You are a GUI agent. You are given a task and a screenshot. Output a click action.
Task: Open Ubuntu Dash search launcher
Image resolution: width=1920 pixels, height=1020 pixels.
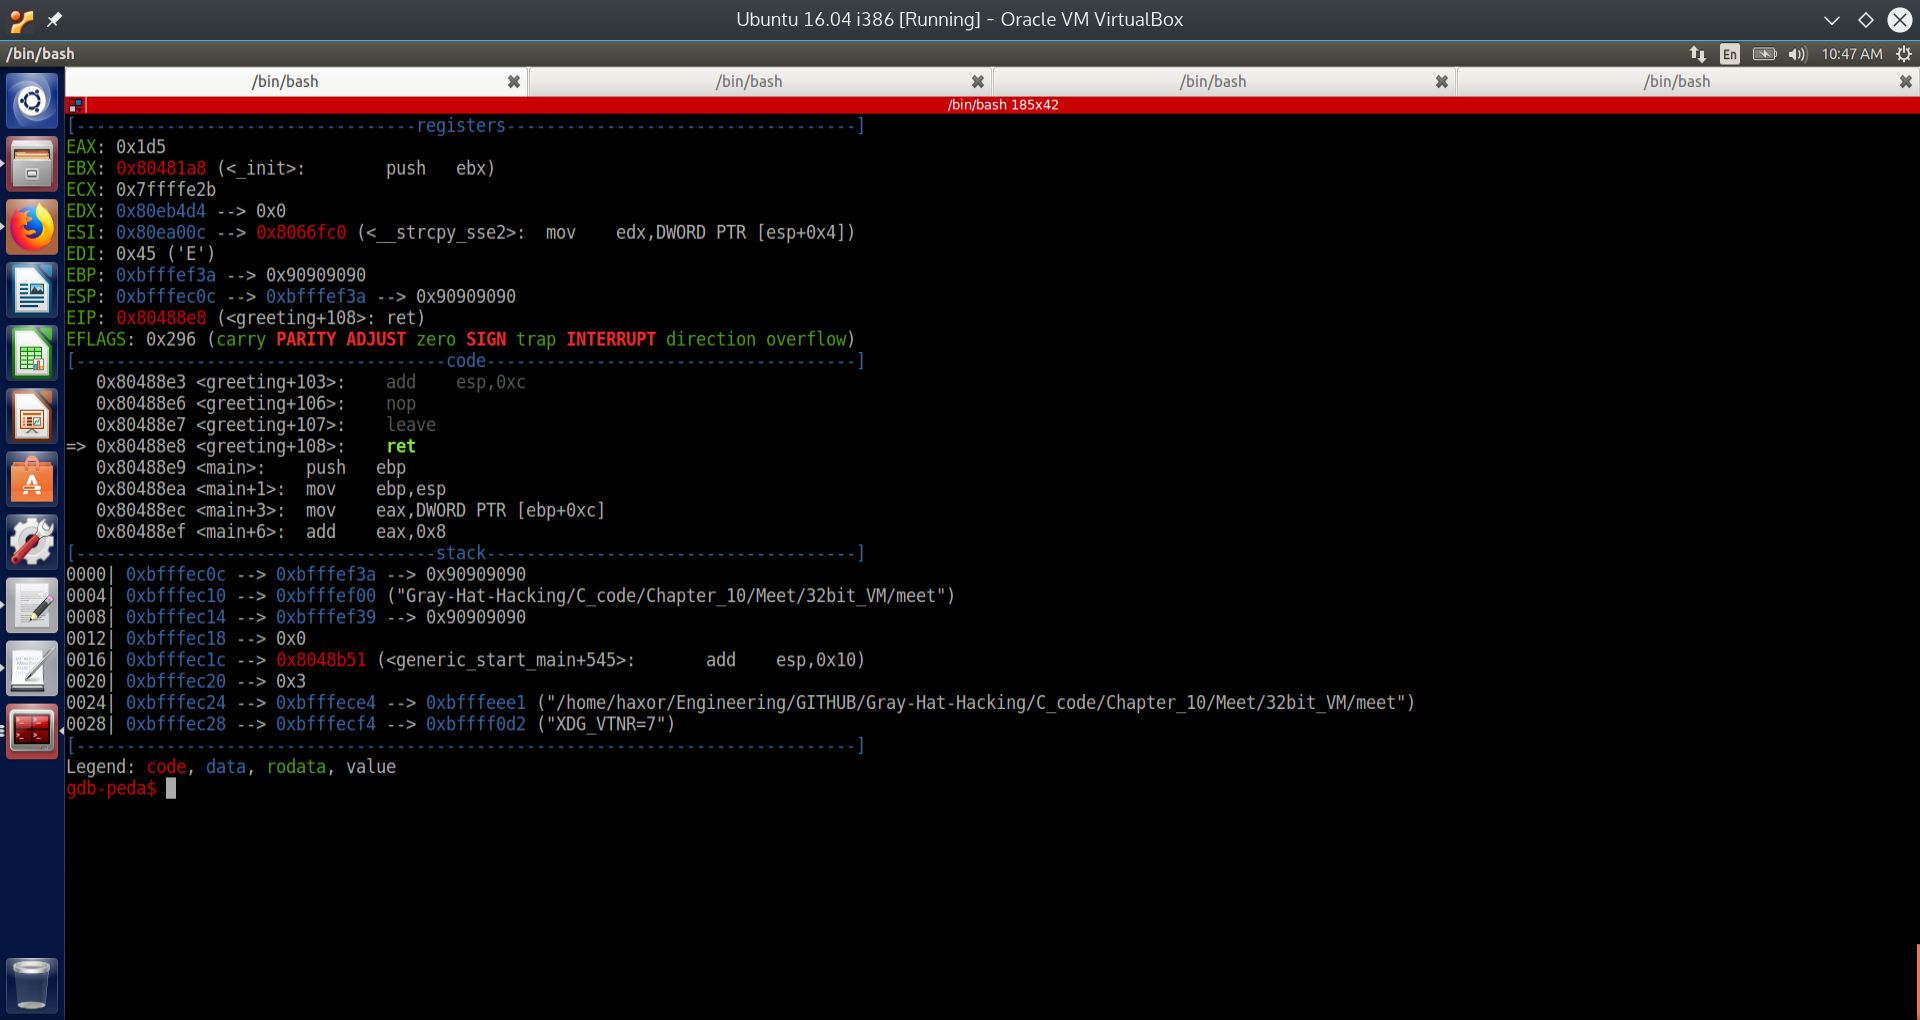point(32,100)
